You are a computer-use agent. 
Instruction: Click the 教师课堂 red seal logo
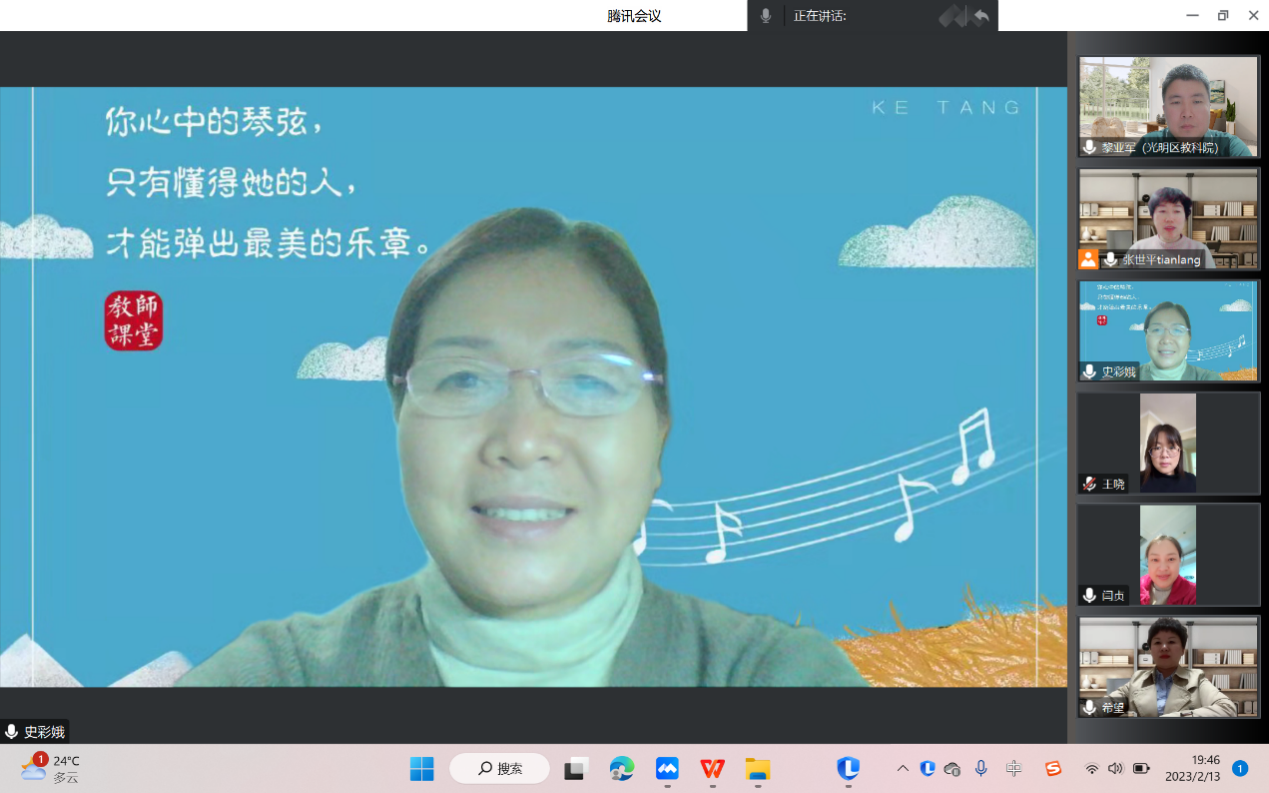pyautogui.click(x=133, y=322)
